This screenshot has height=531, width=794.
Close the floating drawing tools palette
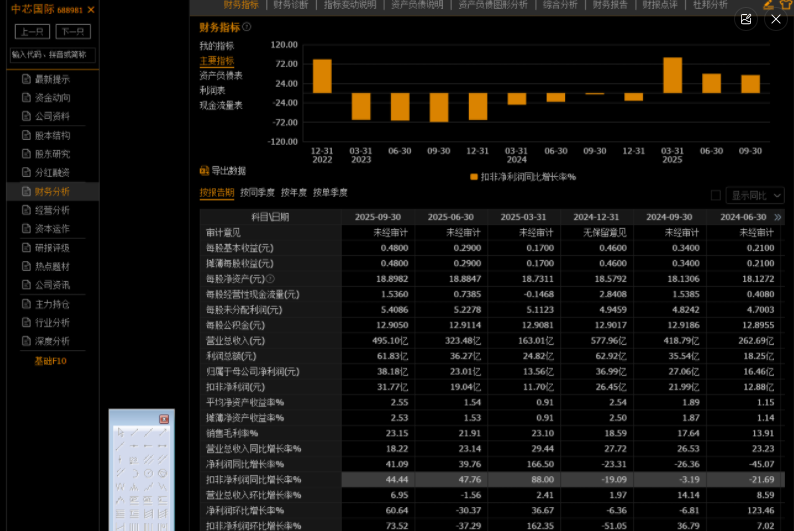pyautogui.click(x=164, y=419)
